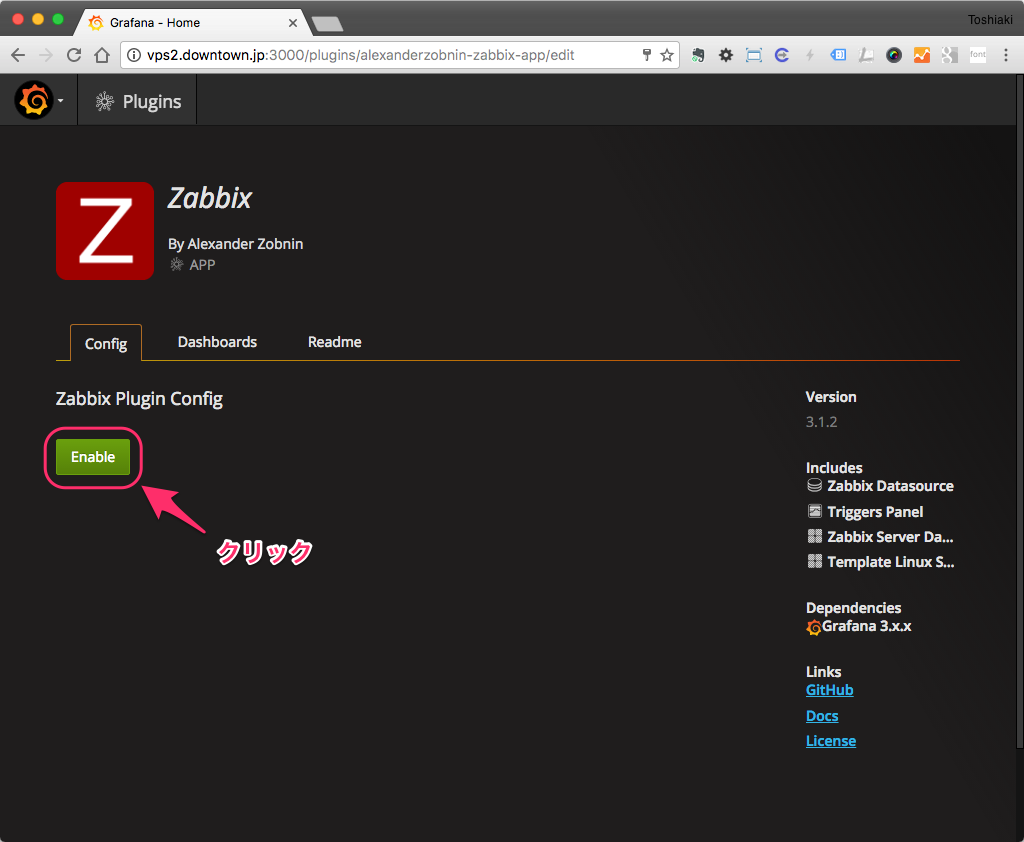The height and width of the screenshot is (842, 1024).
Task: Open the font extension icon
Action: point(978,55)
